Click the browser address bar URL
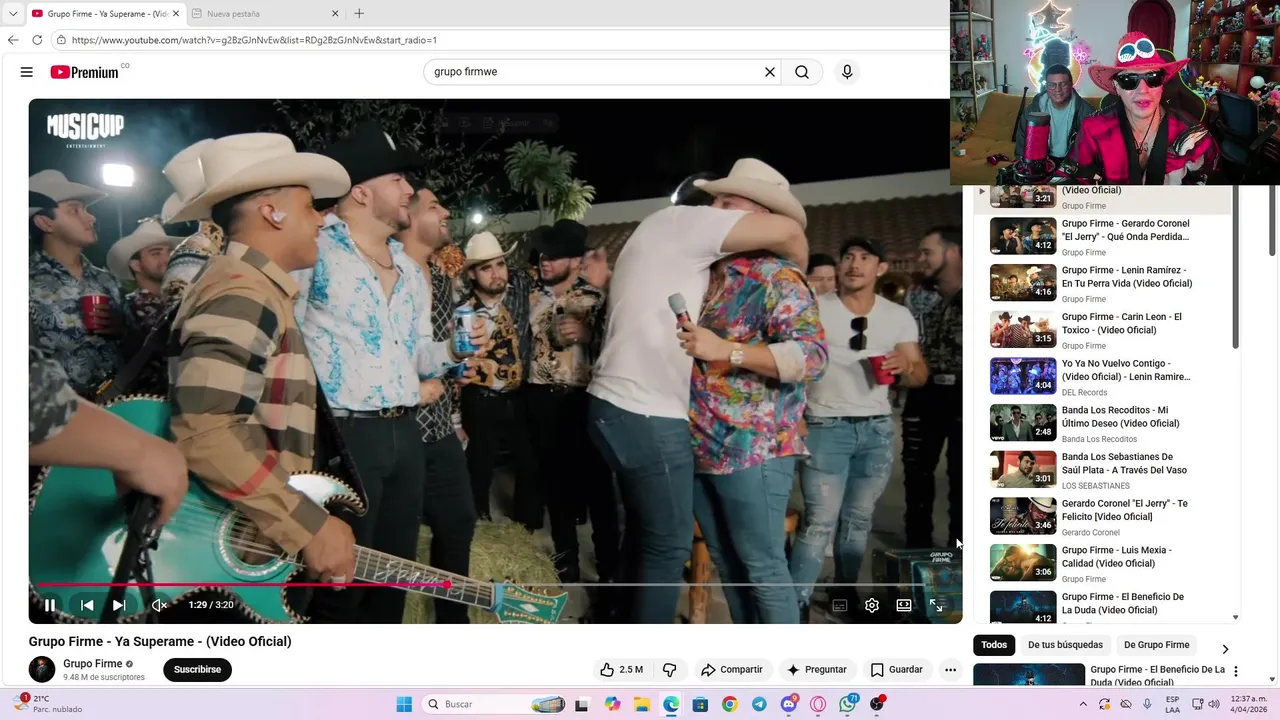 (254, 40)
